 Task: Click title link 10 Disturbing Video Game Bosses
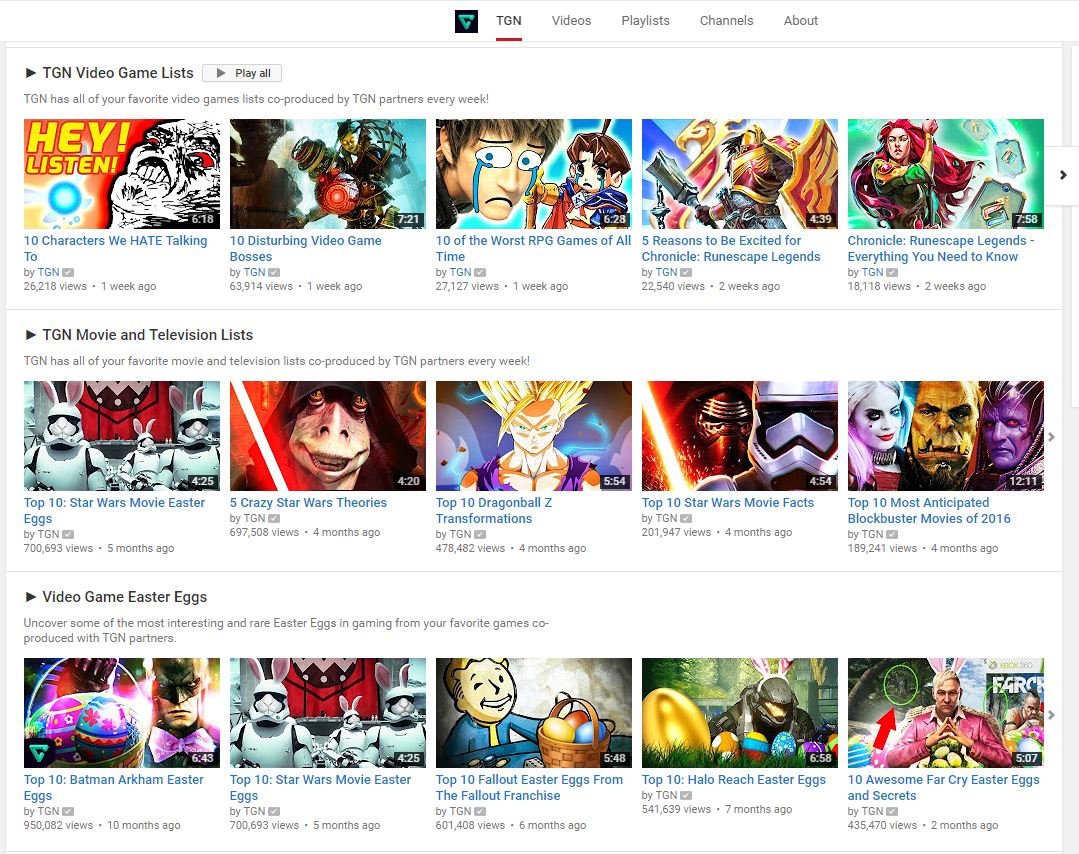306,248
